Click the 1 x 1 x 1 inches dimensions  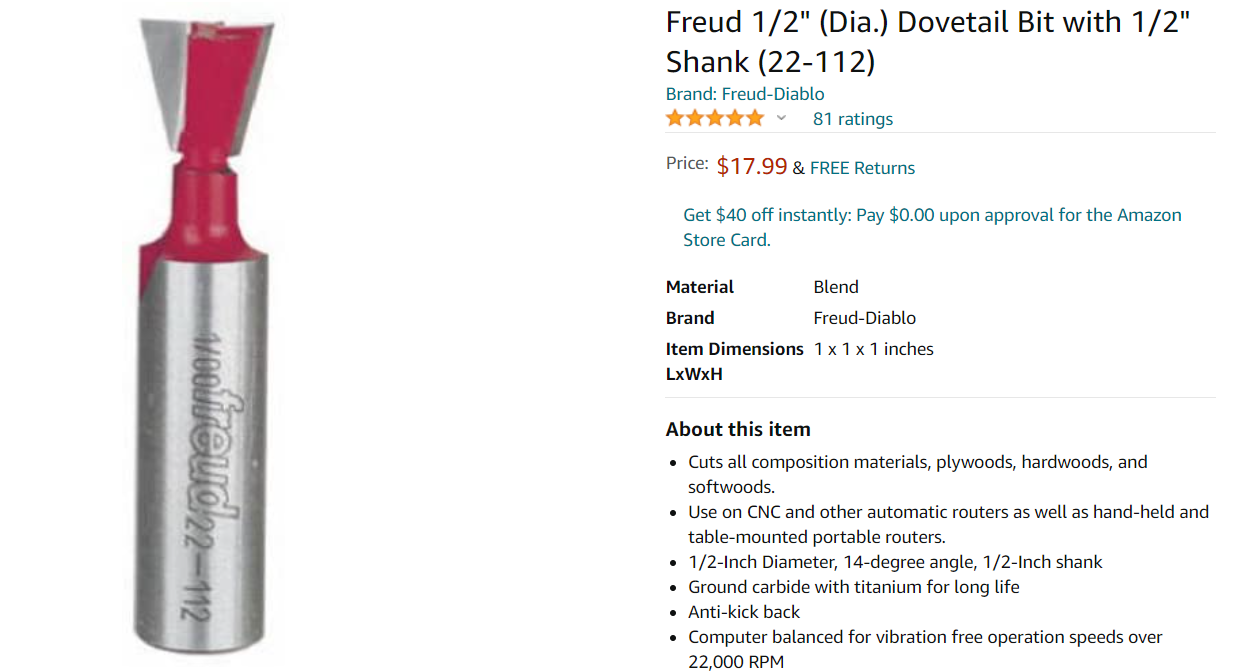pyautogui.click(x=874, y=349)
